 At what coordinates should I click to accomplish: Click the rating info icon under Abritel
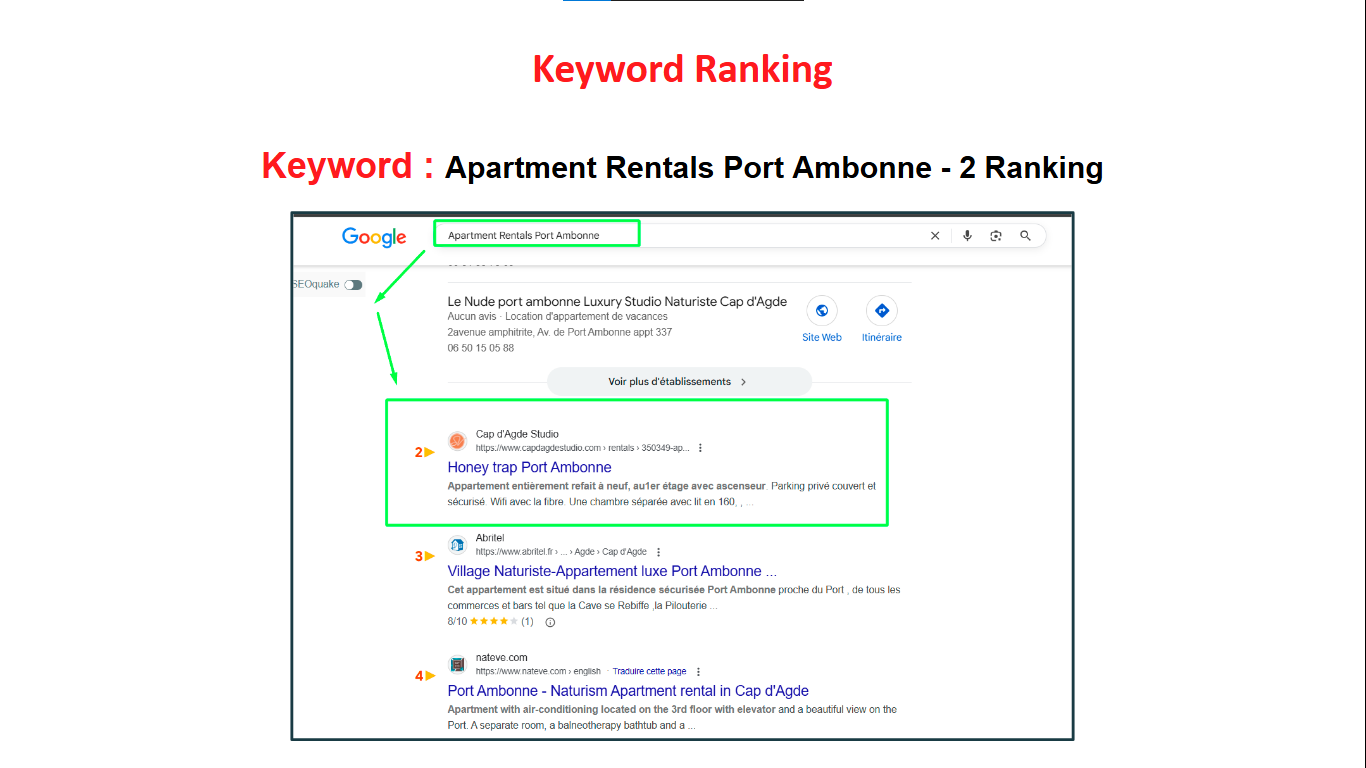click(x=550, y=622)
